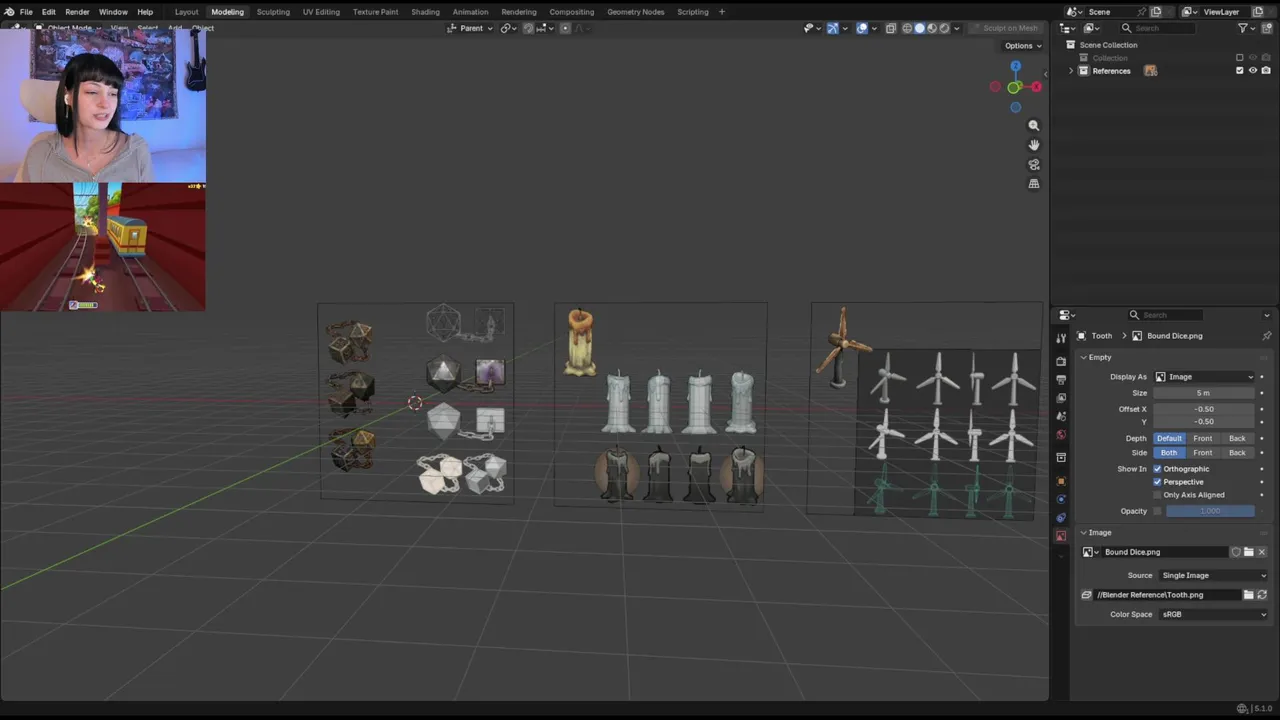Viewport: 1280px width, 720px height.
Task: Click the Blender logo icon
Action: point(9,12)
